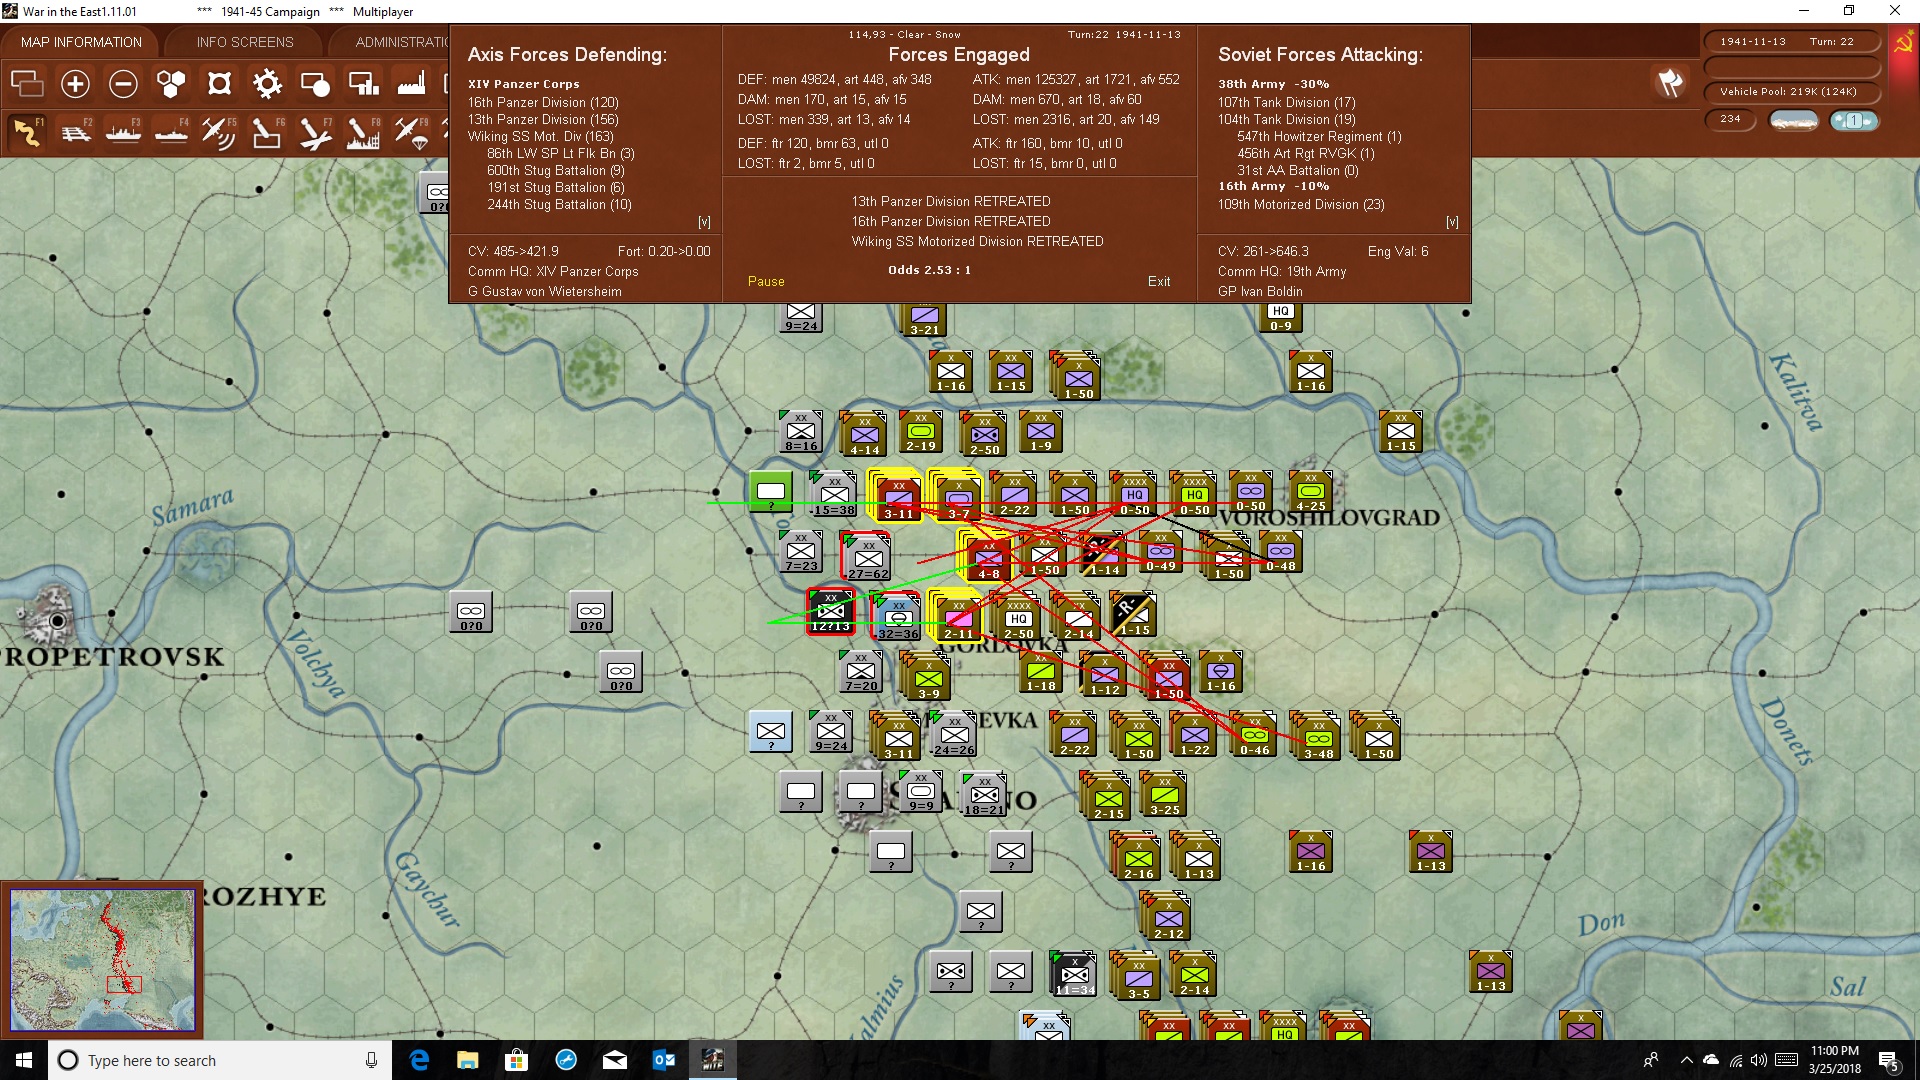Click the Soviet hammer and sickle flag
1920x1080 pixels.
coord(1903,43)
